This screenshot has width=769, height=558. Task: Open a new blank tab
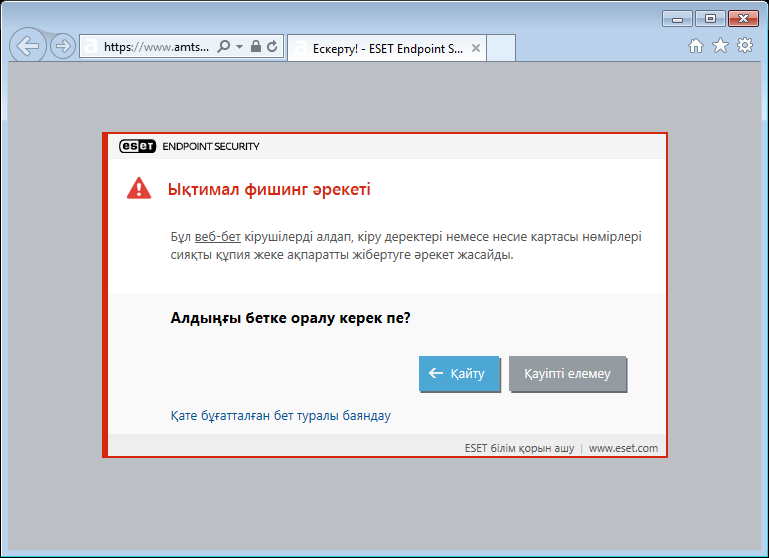501,48
